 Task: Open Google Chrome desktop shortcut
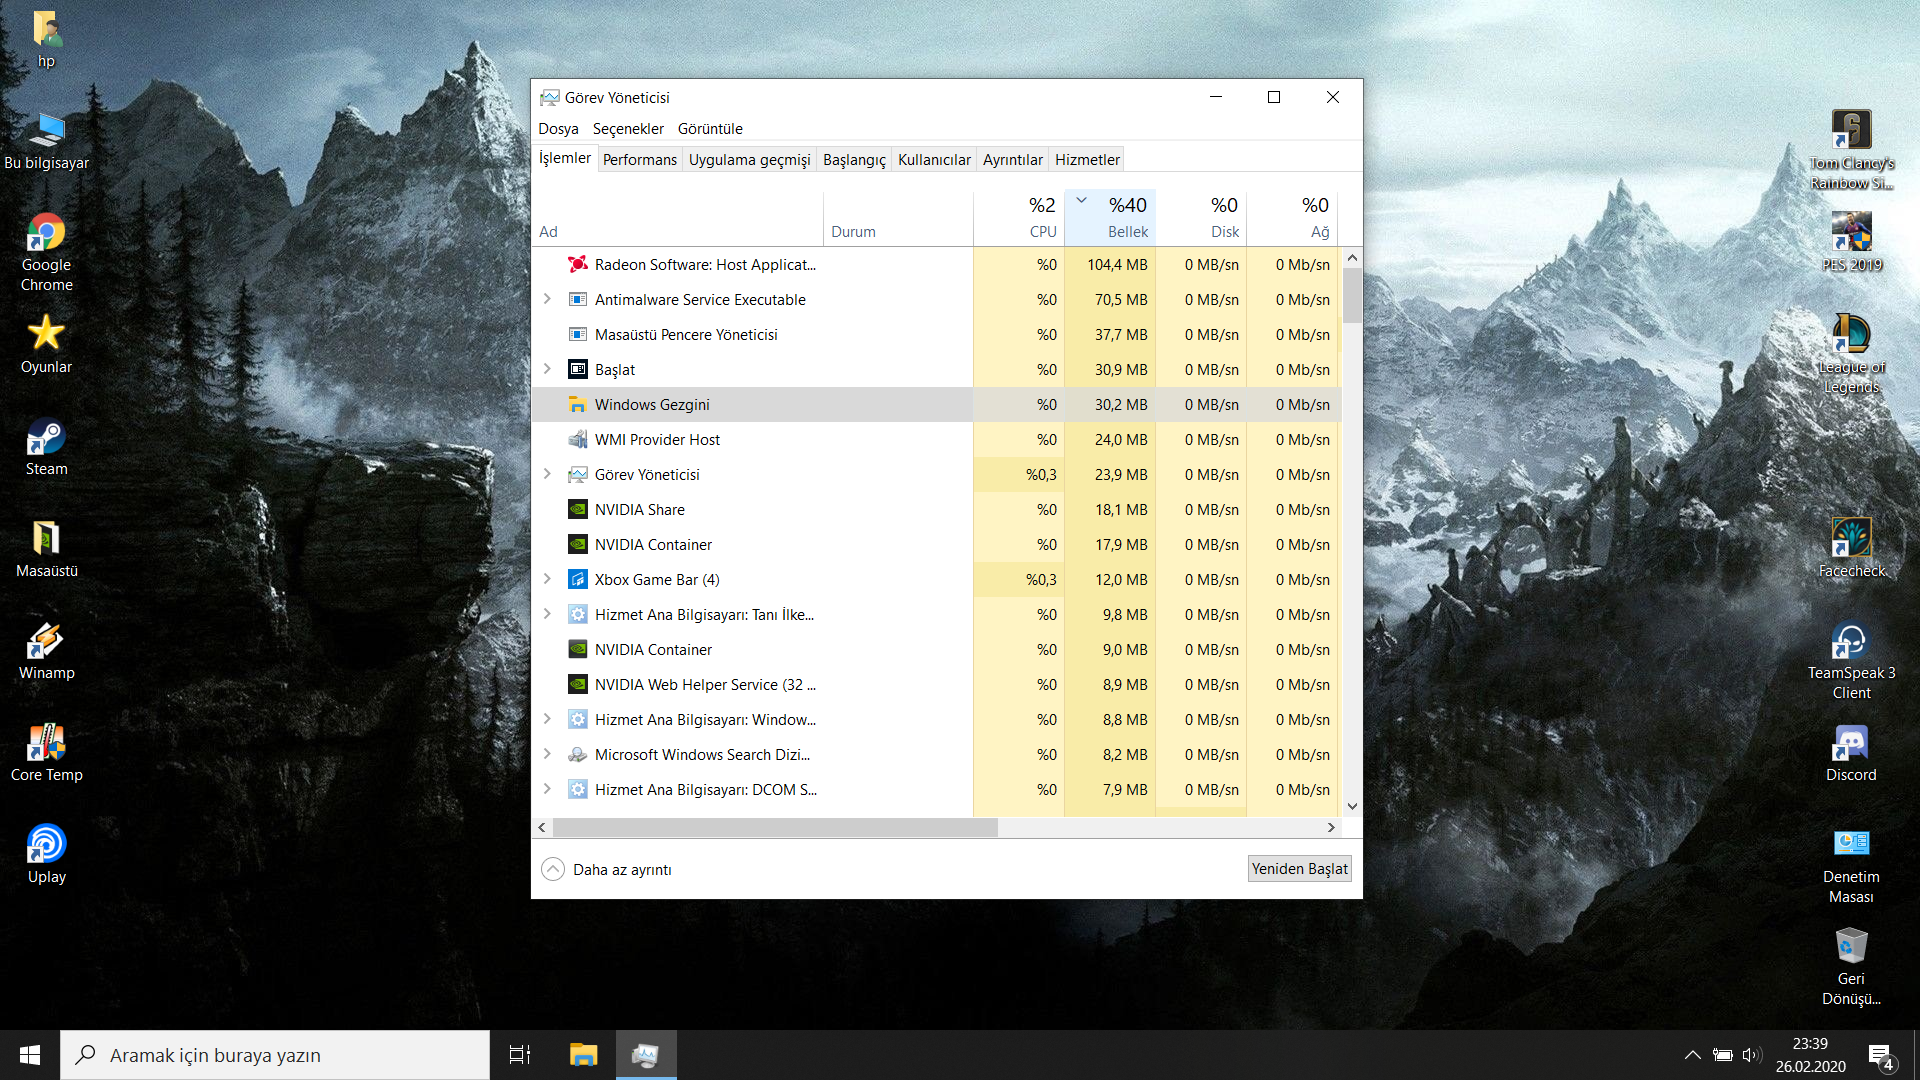[46, 252]
